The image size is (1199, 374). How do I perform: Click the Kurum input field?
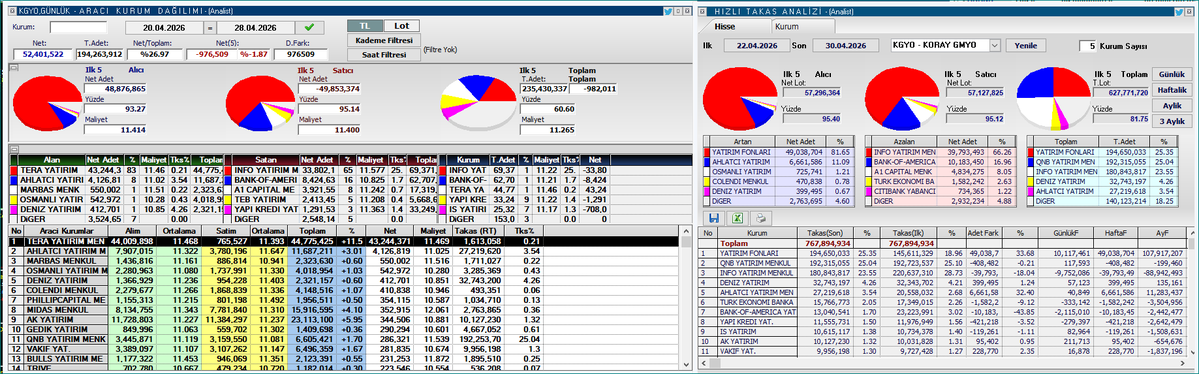pyautogui.click(x=78, y=28)
